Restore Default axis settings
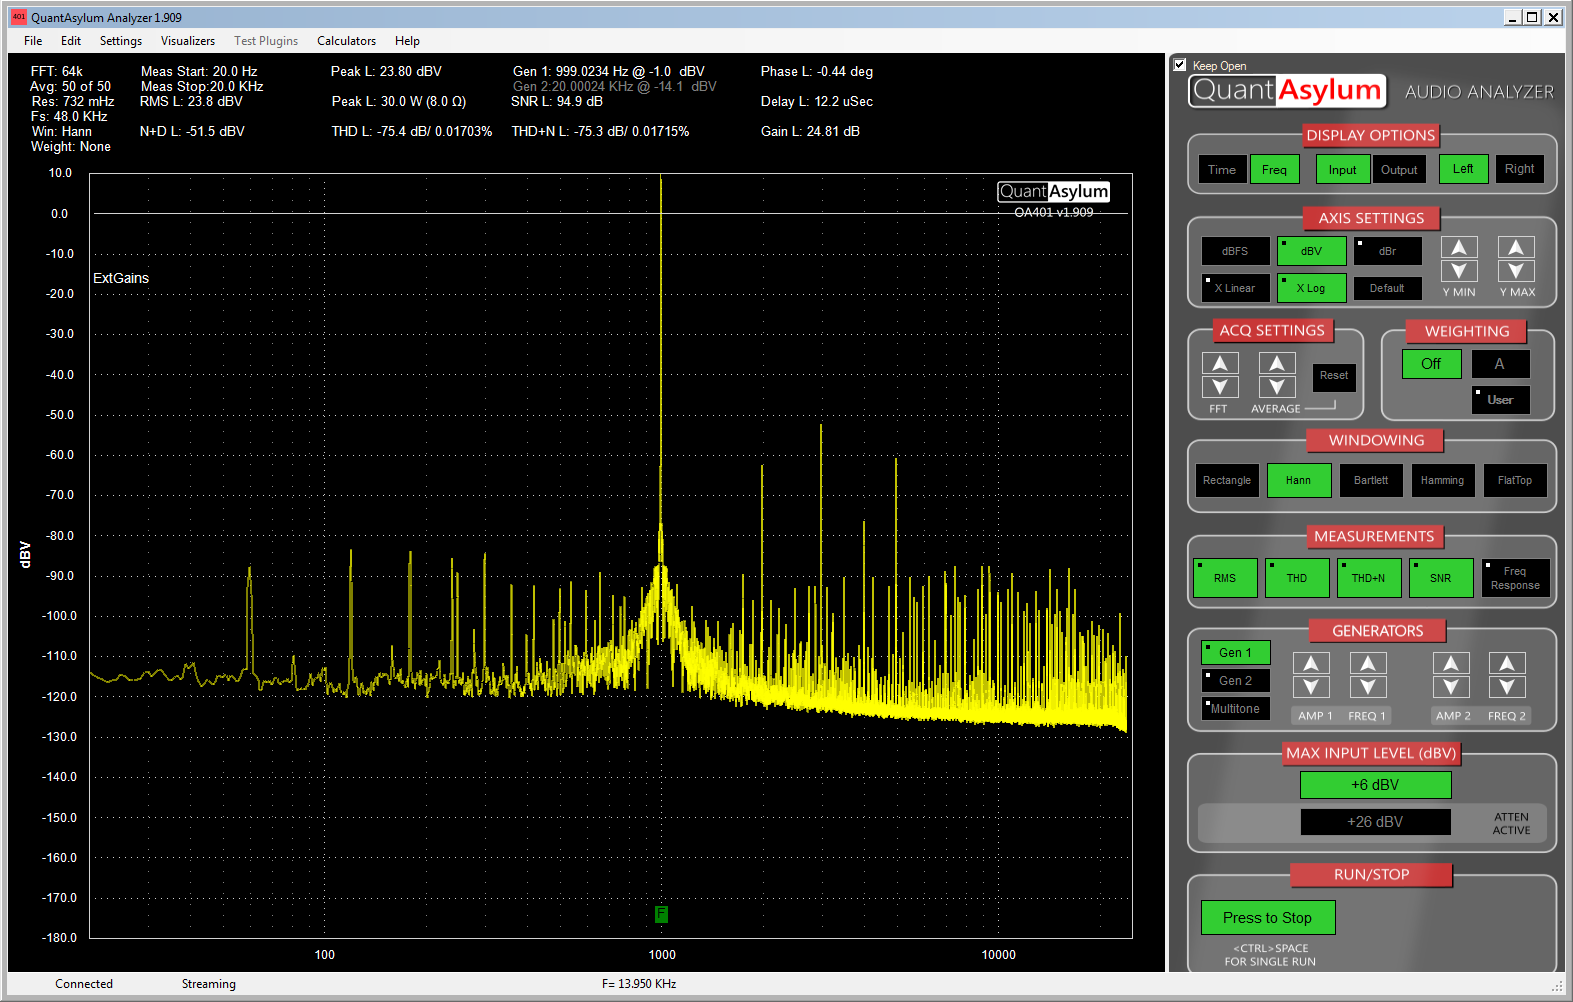 pos(1388,288)
